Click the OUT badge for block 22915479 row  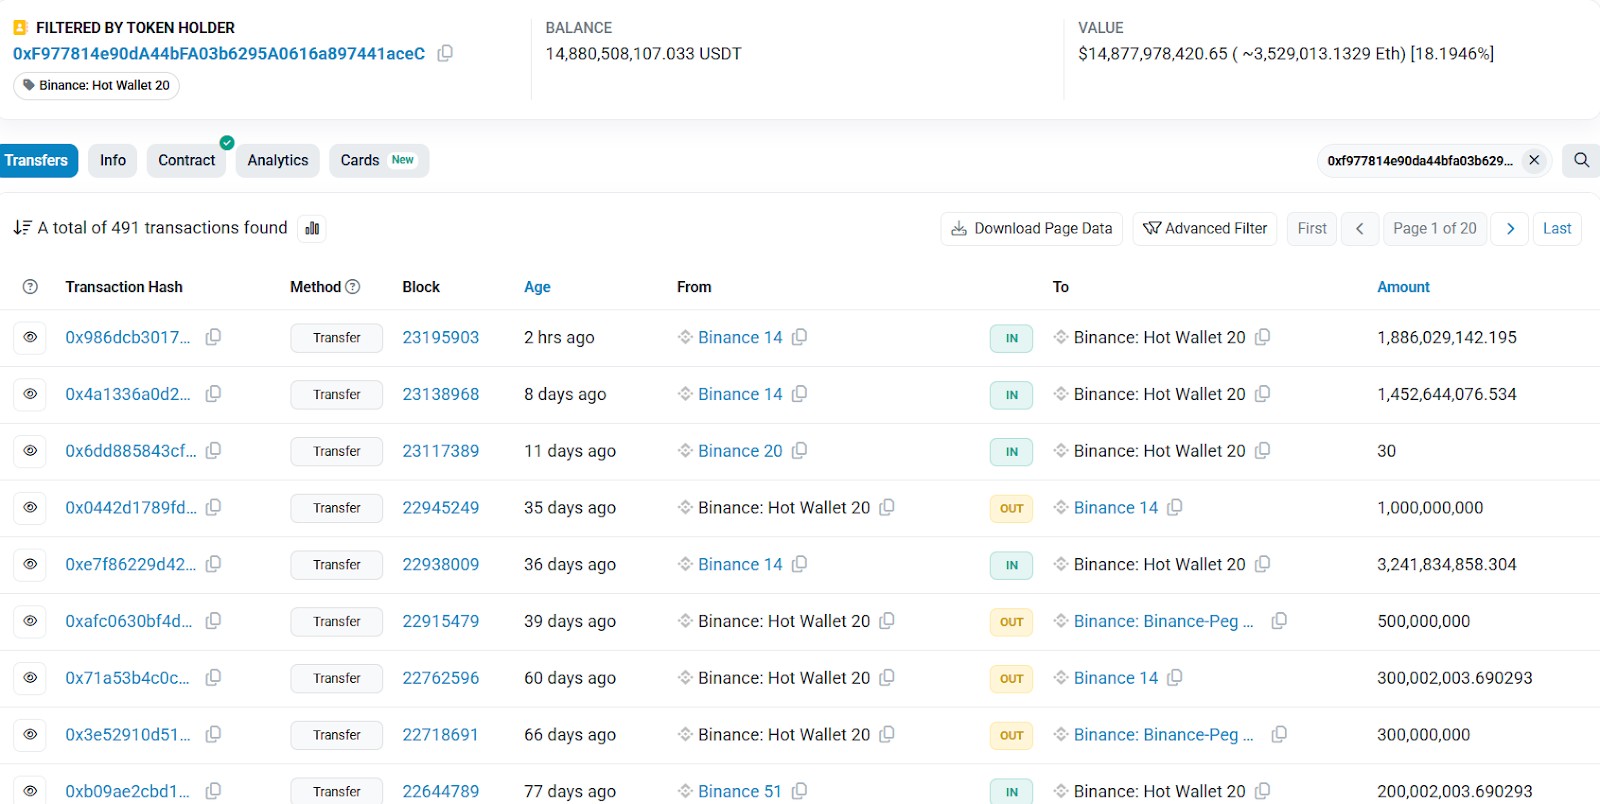tap(1012, 622)
